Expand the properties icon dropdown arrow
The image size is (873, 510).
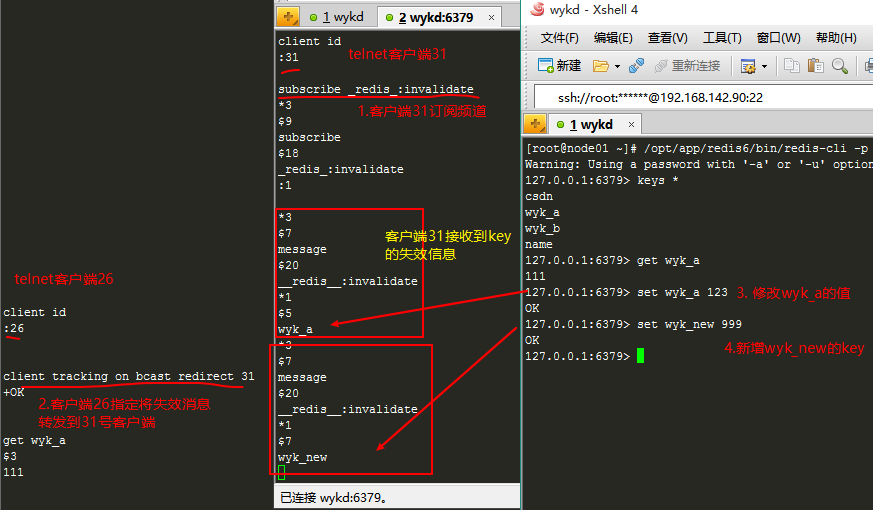pos(764,66)
